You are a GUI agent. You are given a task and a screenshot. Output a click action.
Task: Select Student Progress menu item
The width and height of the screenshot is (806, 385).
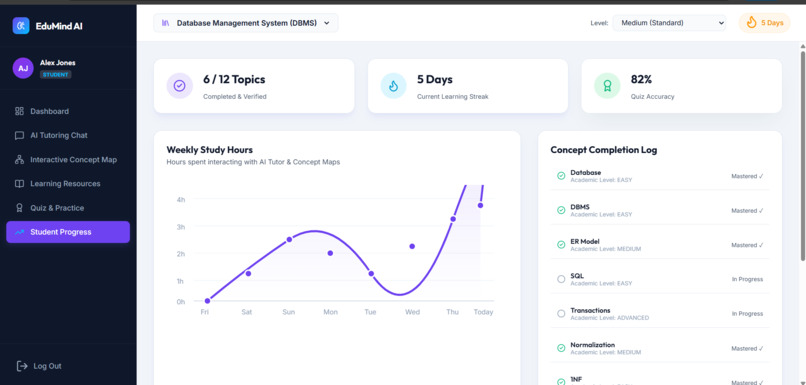click(68, 232)
